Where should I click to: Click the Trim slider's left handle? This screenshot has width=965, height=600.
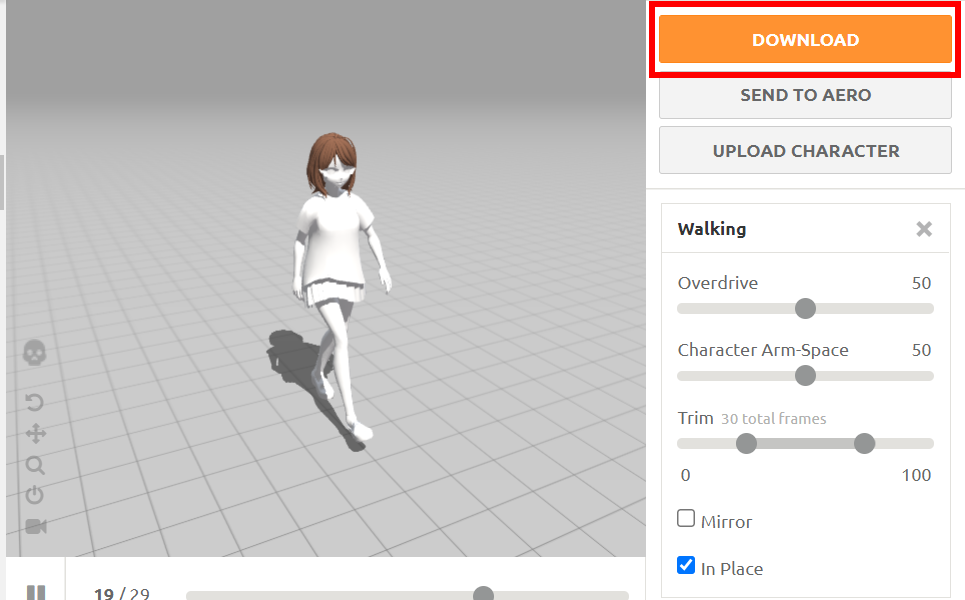(x=746, y=443)
